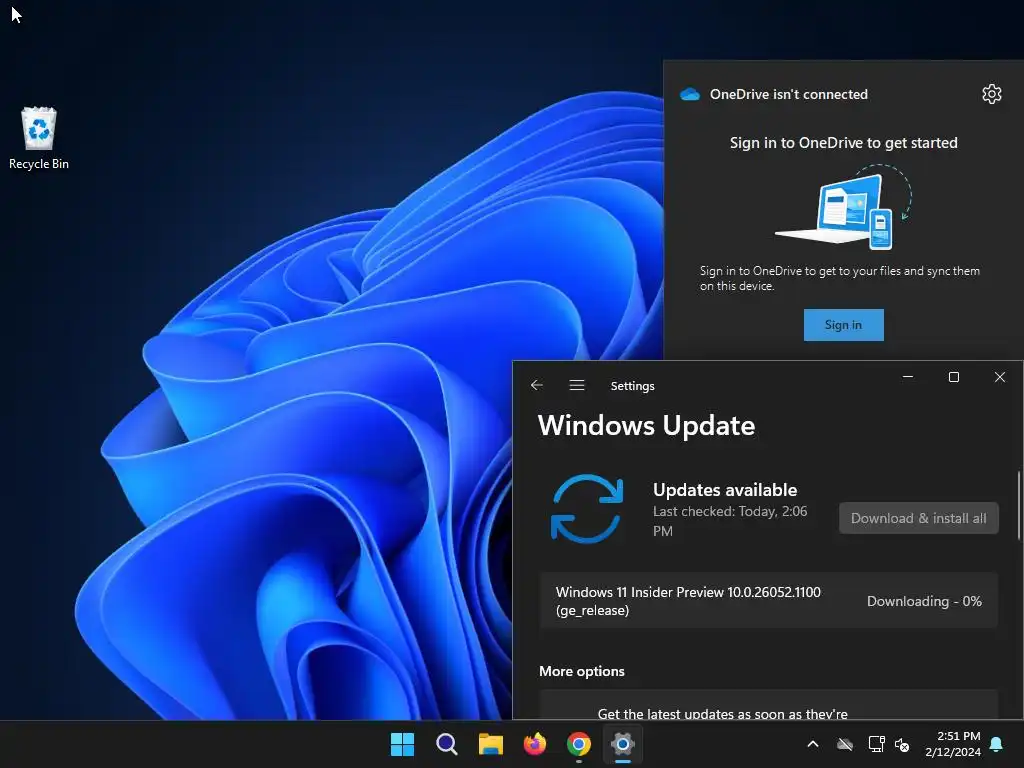Click OneDrive isn't connected header text
Screen dimensions: 1024x768
[x=789, y=94]
